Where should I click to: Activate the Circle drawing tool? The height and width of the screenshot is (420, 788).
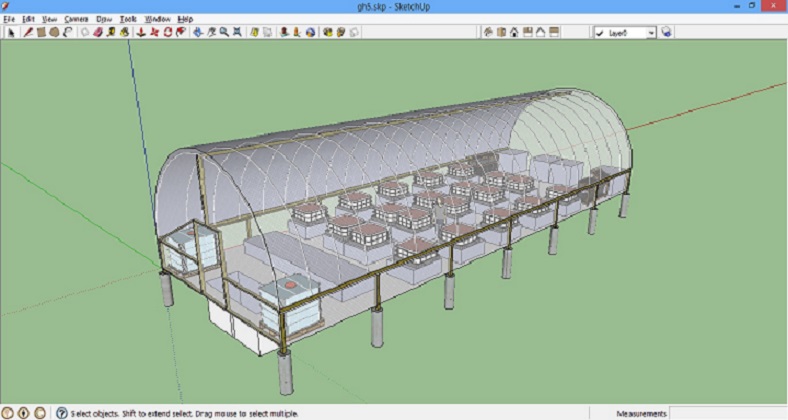coord(54,33)
